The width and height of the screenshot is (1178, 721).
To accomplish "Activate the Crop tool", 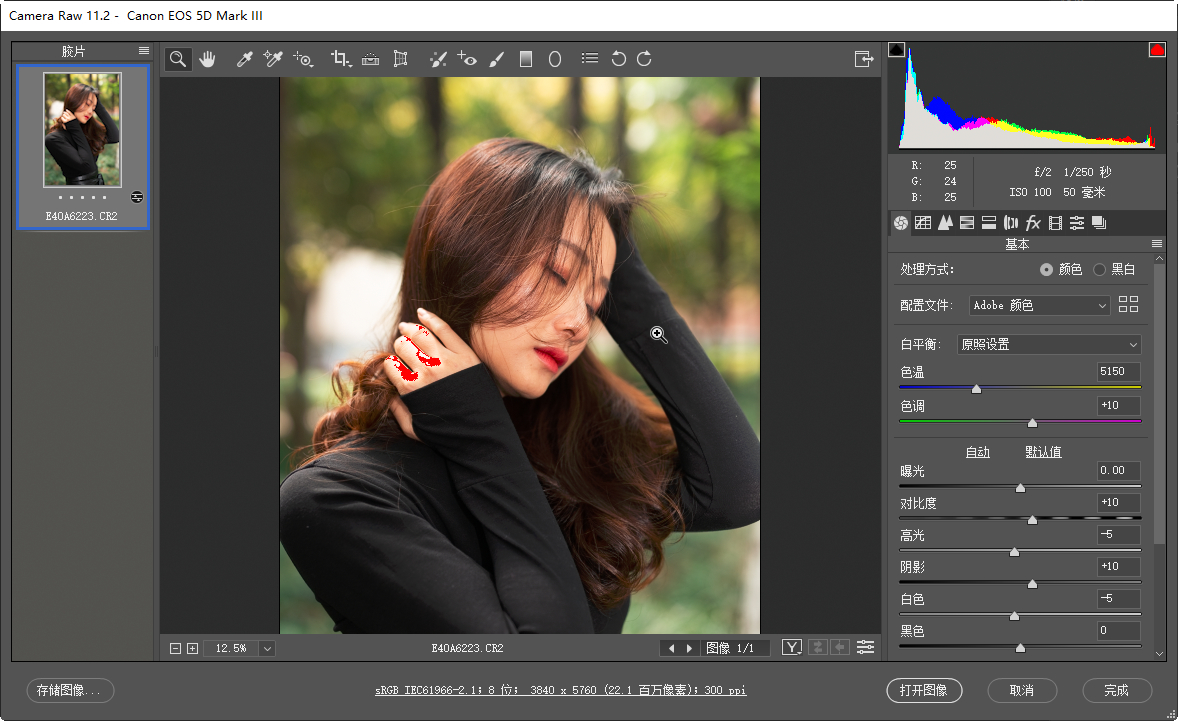I will pos(341,59).
